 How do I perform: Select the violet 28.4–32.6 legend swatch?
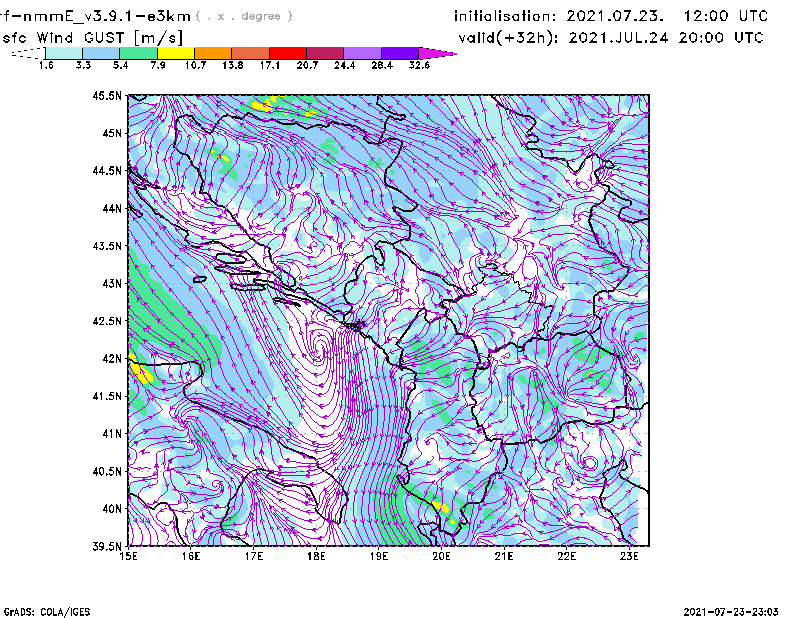coord(400,53)
